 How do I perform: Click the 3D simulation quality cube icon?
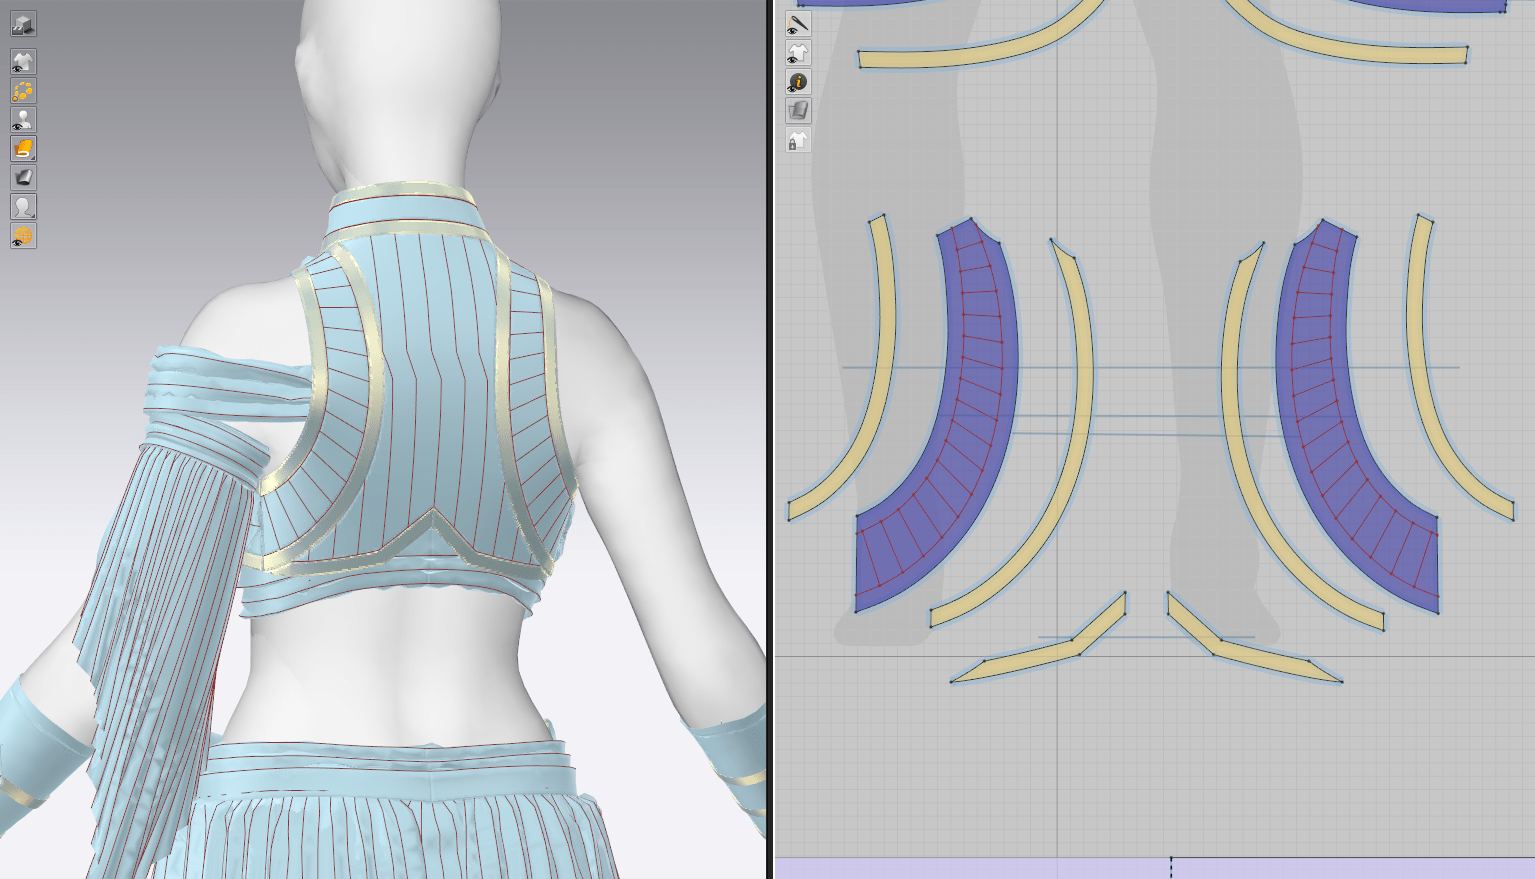tap(23, 24)
